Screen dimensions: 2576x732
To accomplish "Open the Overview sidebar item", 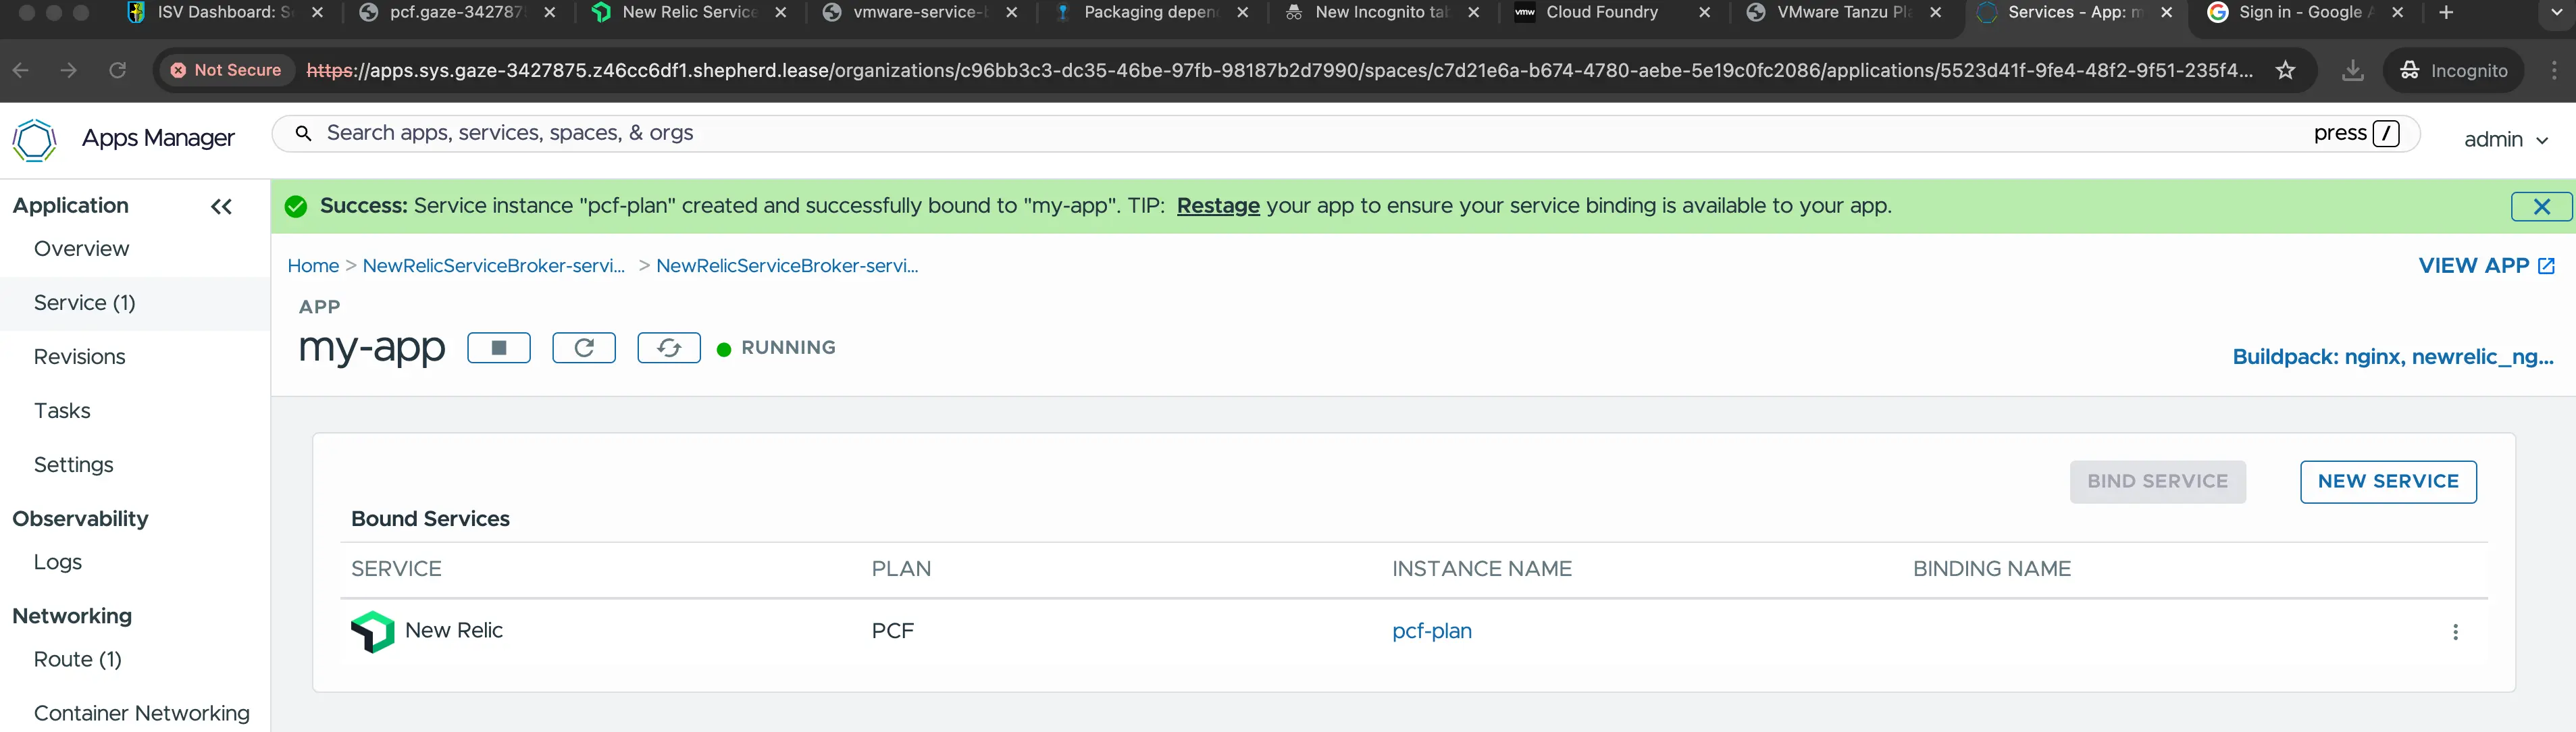I will (81, 249).
